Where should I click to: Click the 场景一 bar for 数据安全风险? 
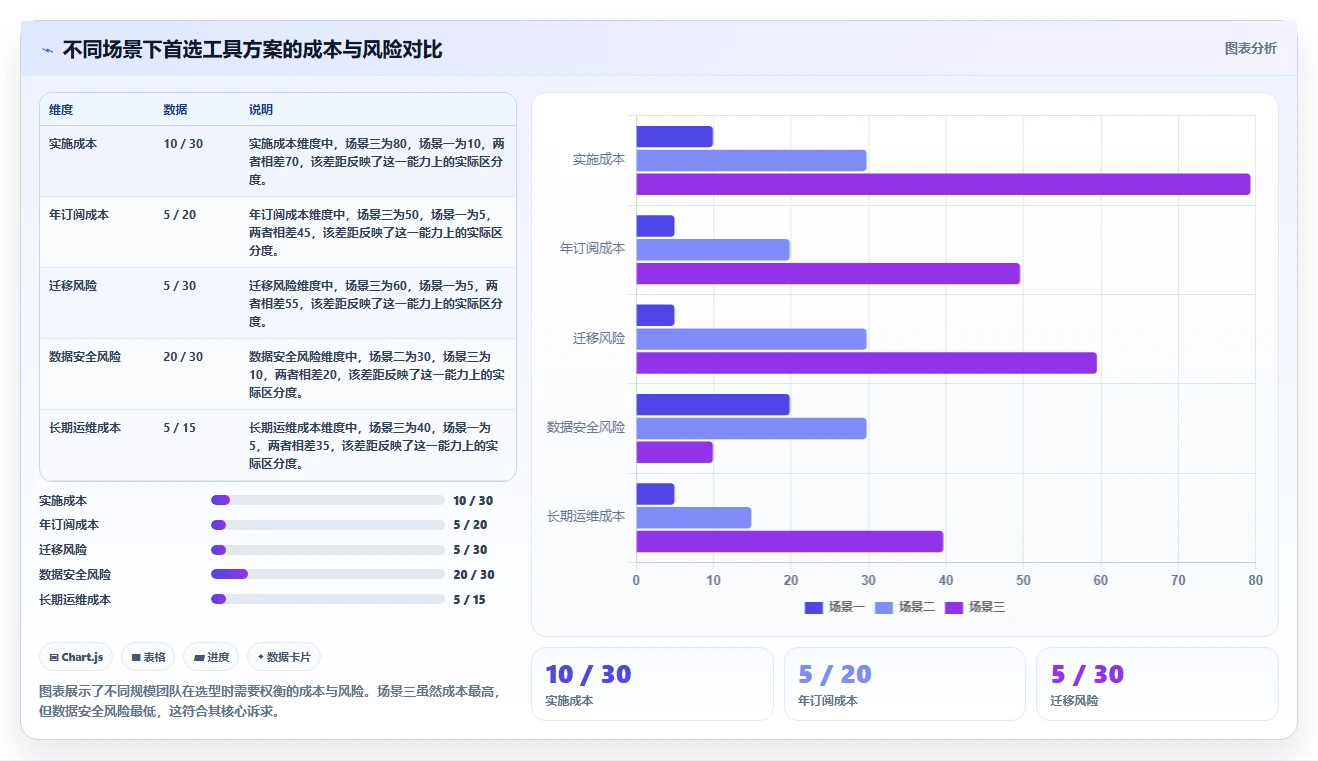coord(713,404)
